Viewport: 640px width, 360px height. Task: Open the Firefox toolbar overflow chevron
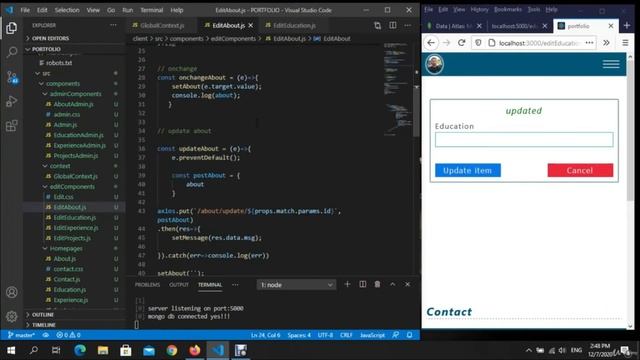click(x=607, y=42)
